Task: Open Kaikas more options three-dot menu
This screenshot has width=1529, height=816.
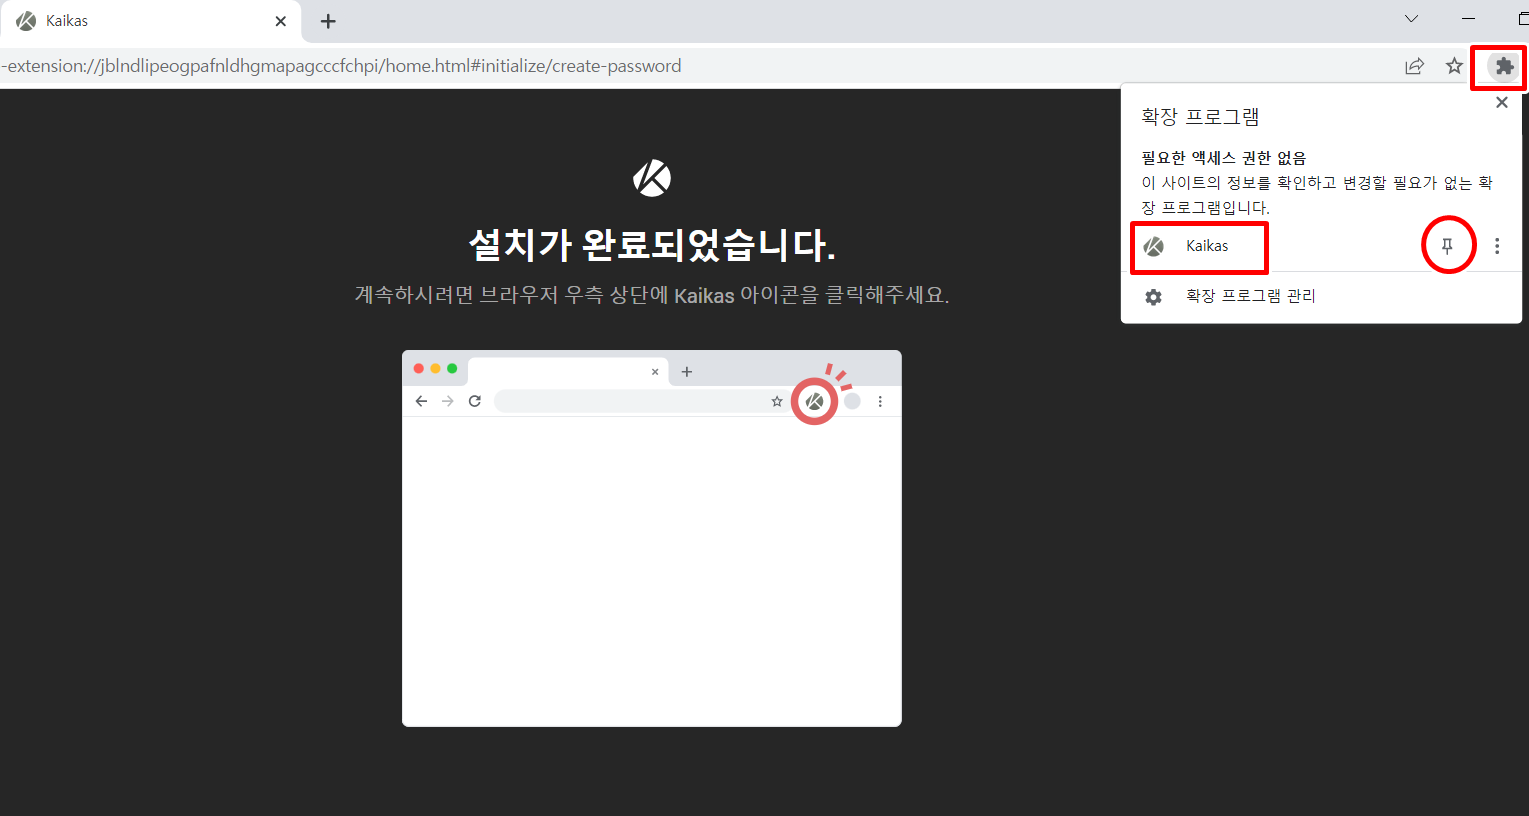Action: point(1497,246)
